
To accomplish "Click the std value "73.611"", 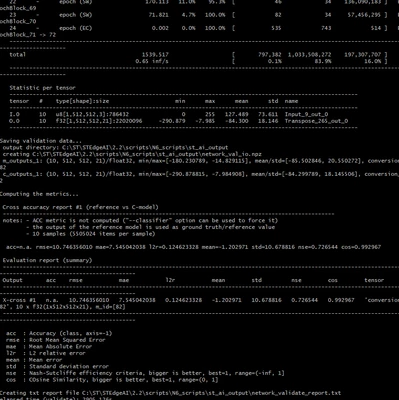I will (x=268, y=114).
